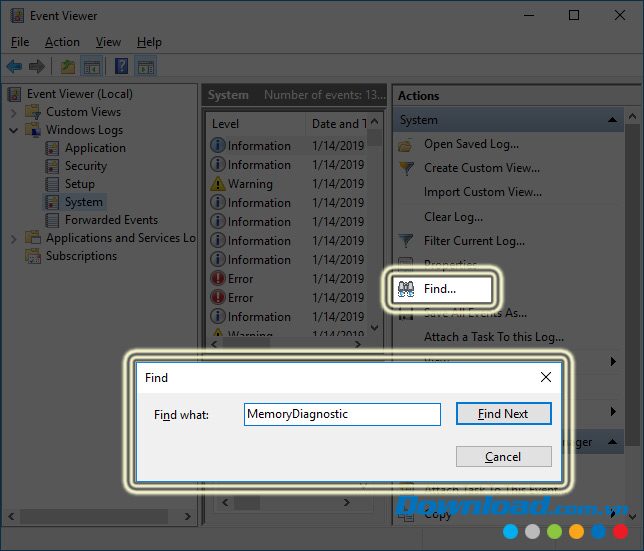Open the Security log
Image resolution: width=644 pixels, height=551 pixels.
(86, 166)
